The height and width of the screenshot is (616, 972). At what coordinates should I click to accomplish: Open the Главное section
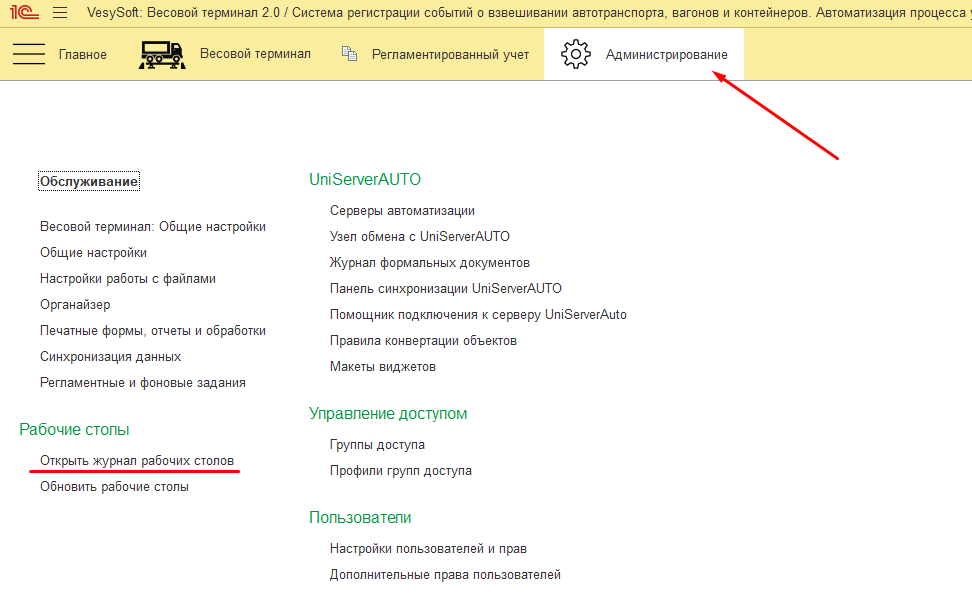tap(83, 55)
